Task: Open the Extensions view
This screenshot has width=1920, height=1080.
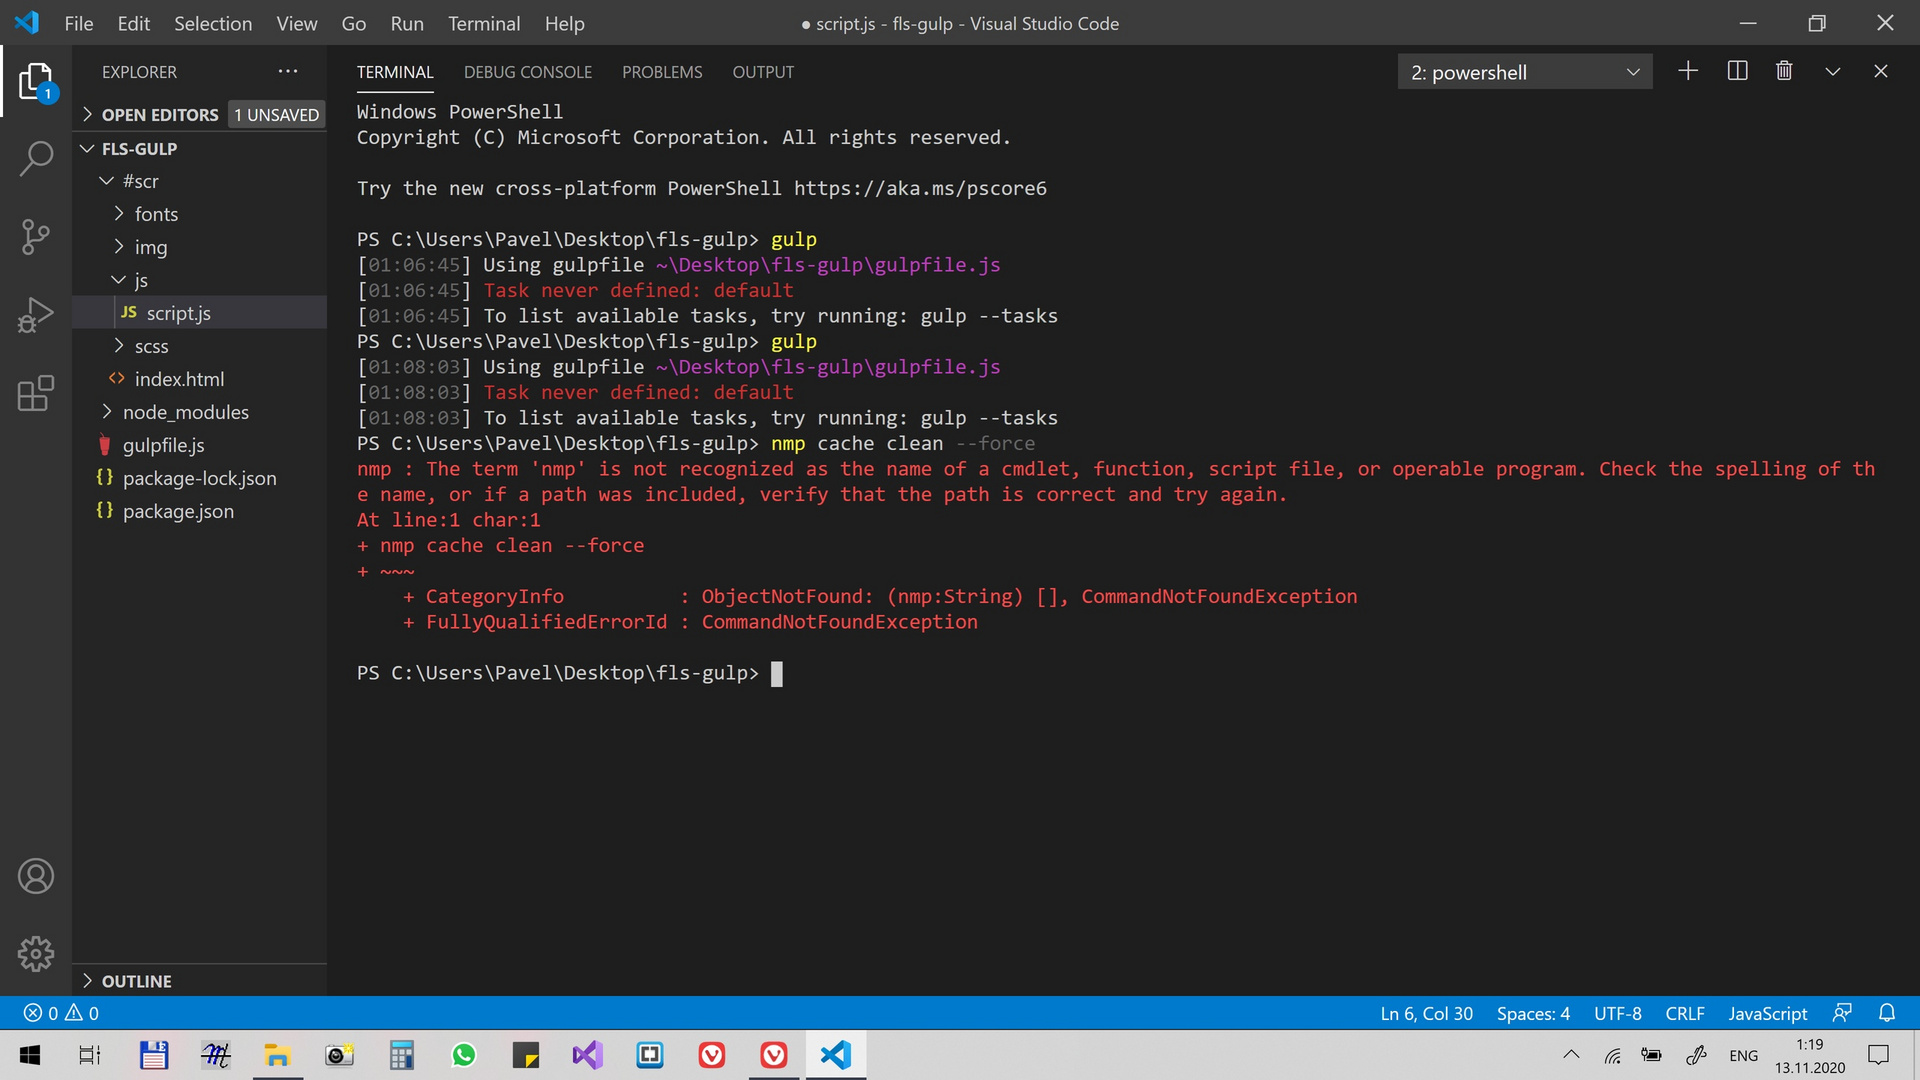Action: click(36, 393)
